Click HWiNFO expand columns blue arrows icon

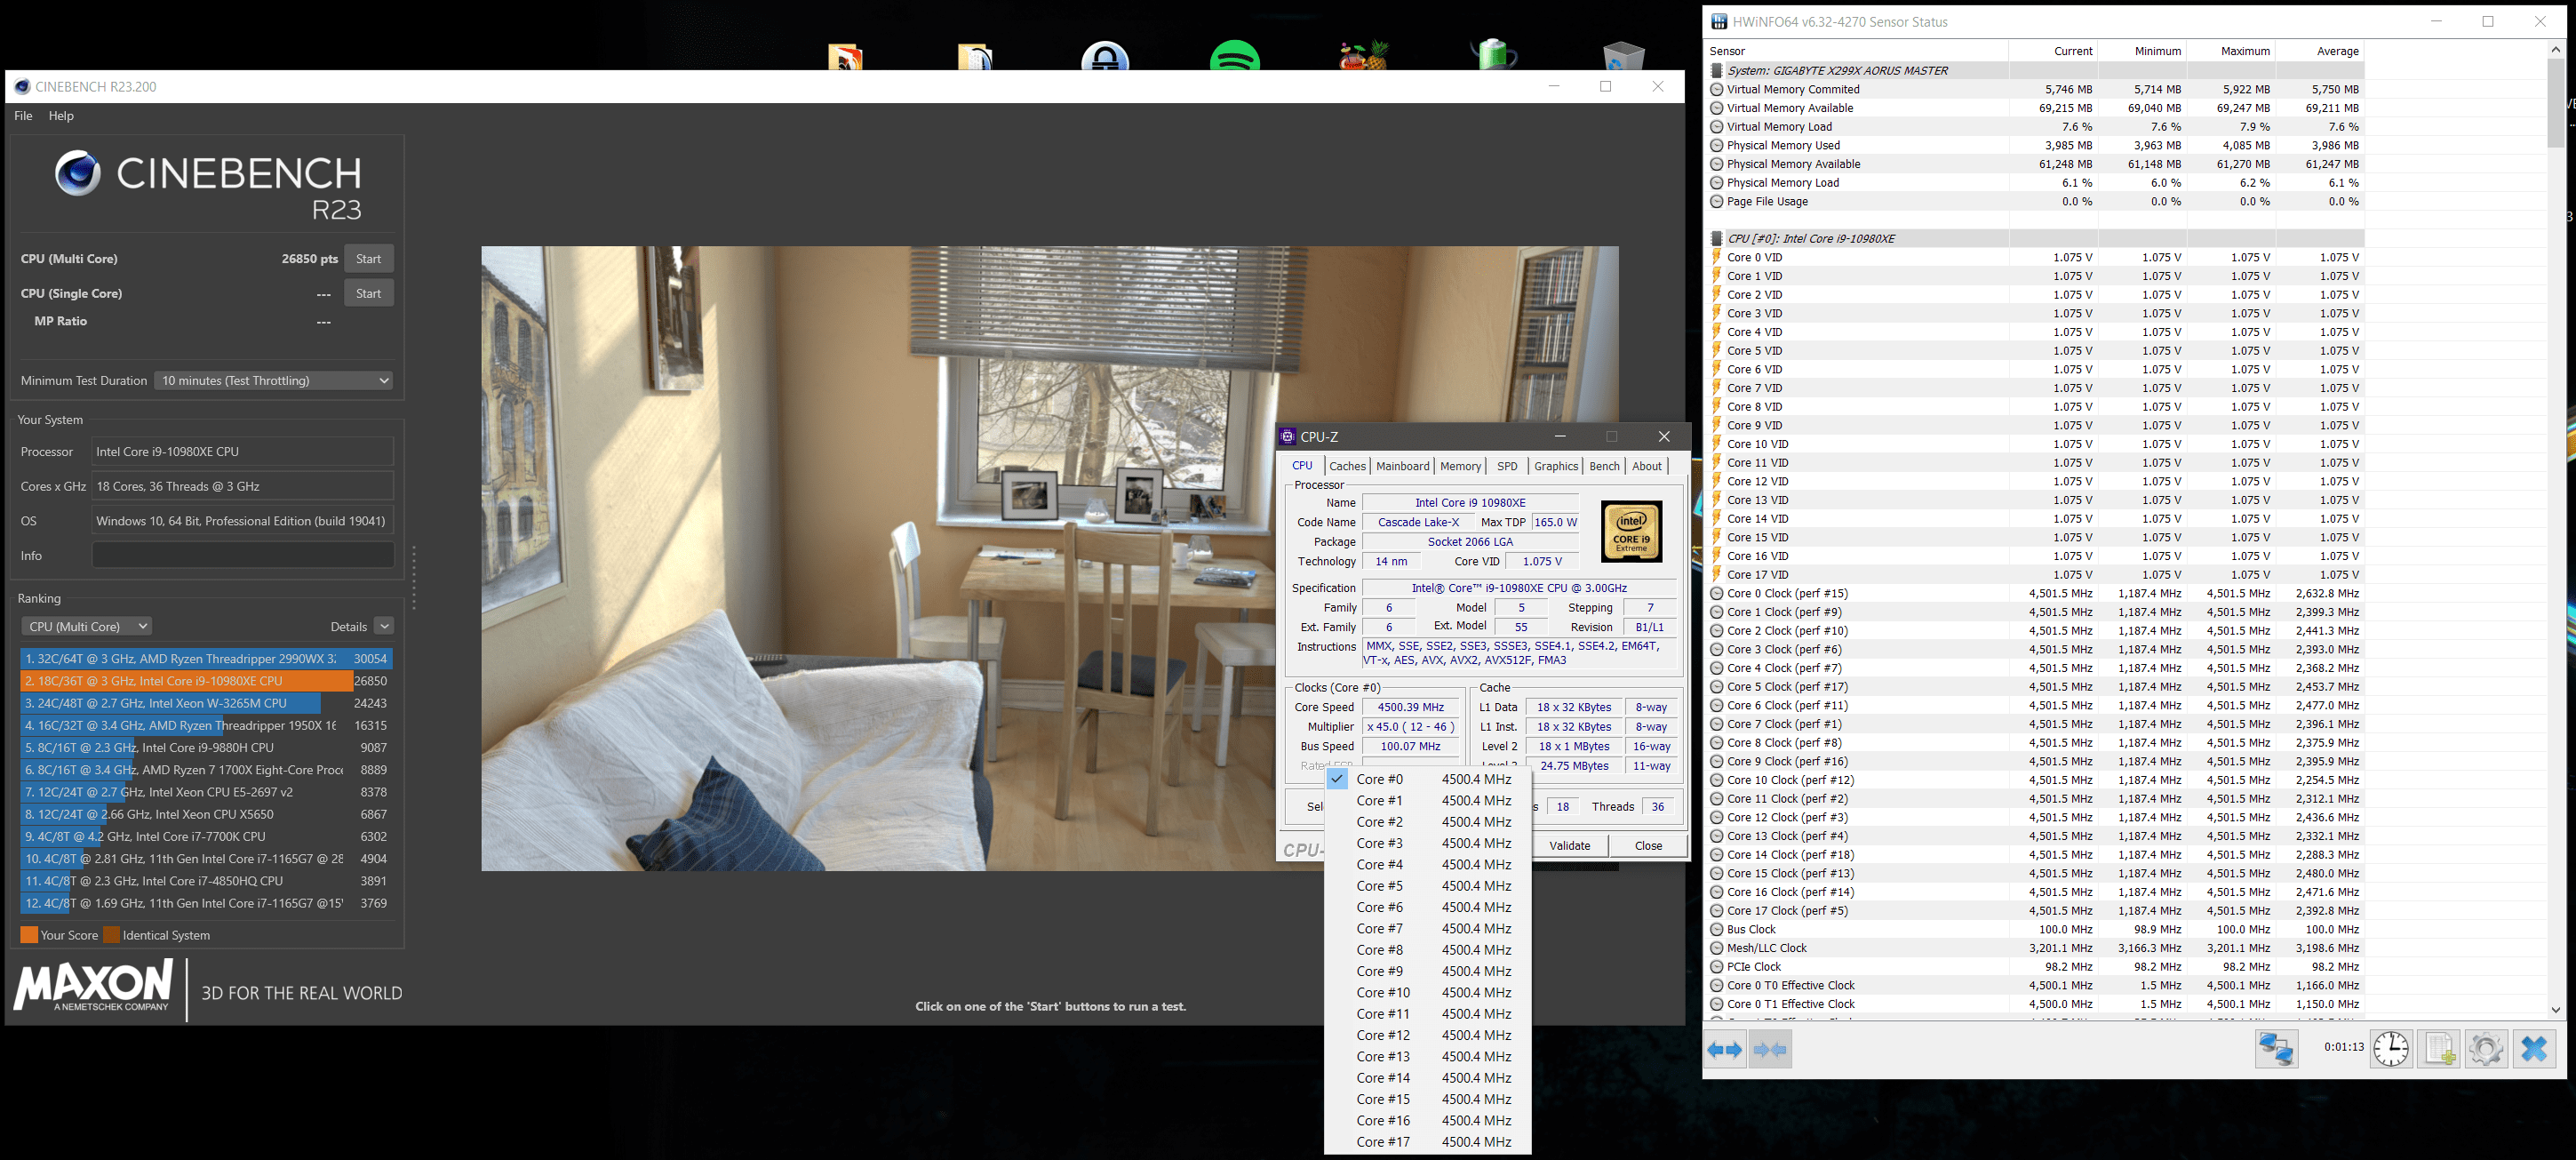[x=1724, y=1050]
